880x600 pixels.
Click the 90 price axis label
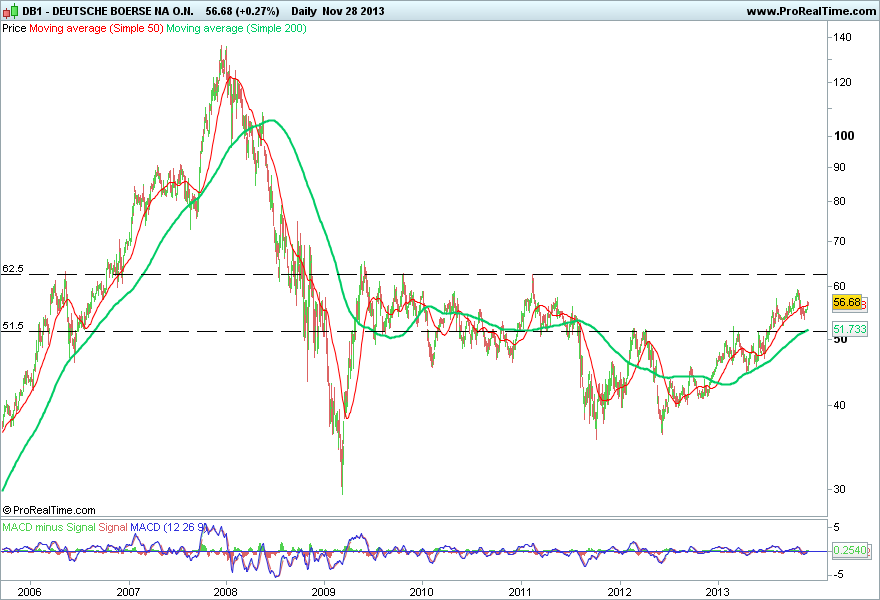click(x=840, y=167)
